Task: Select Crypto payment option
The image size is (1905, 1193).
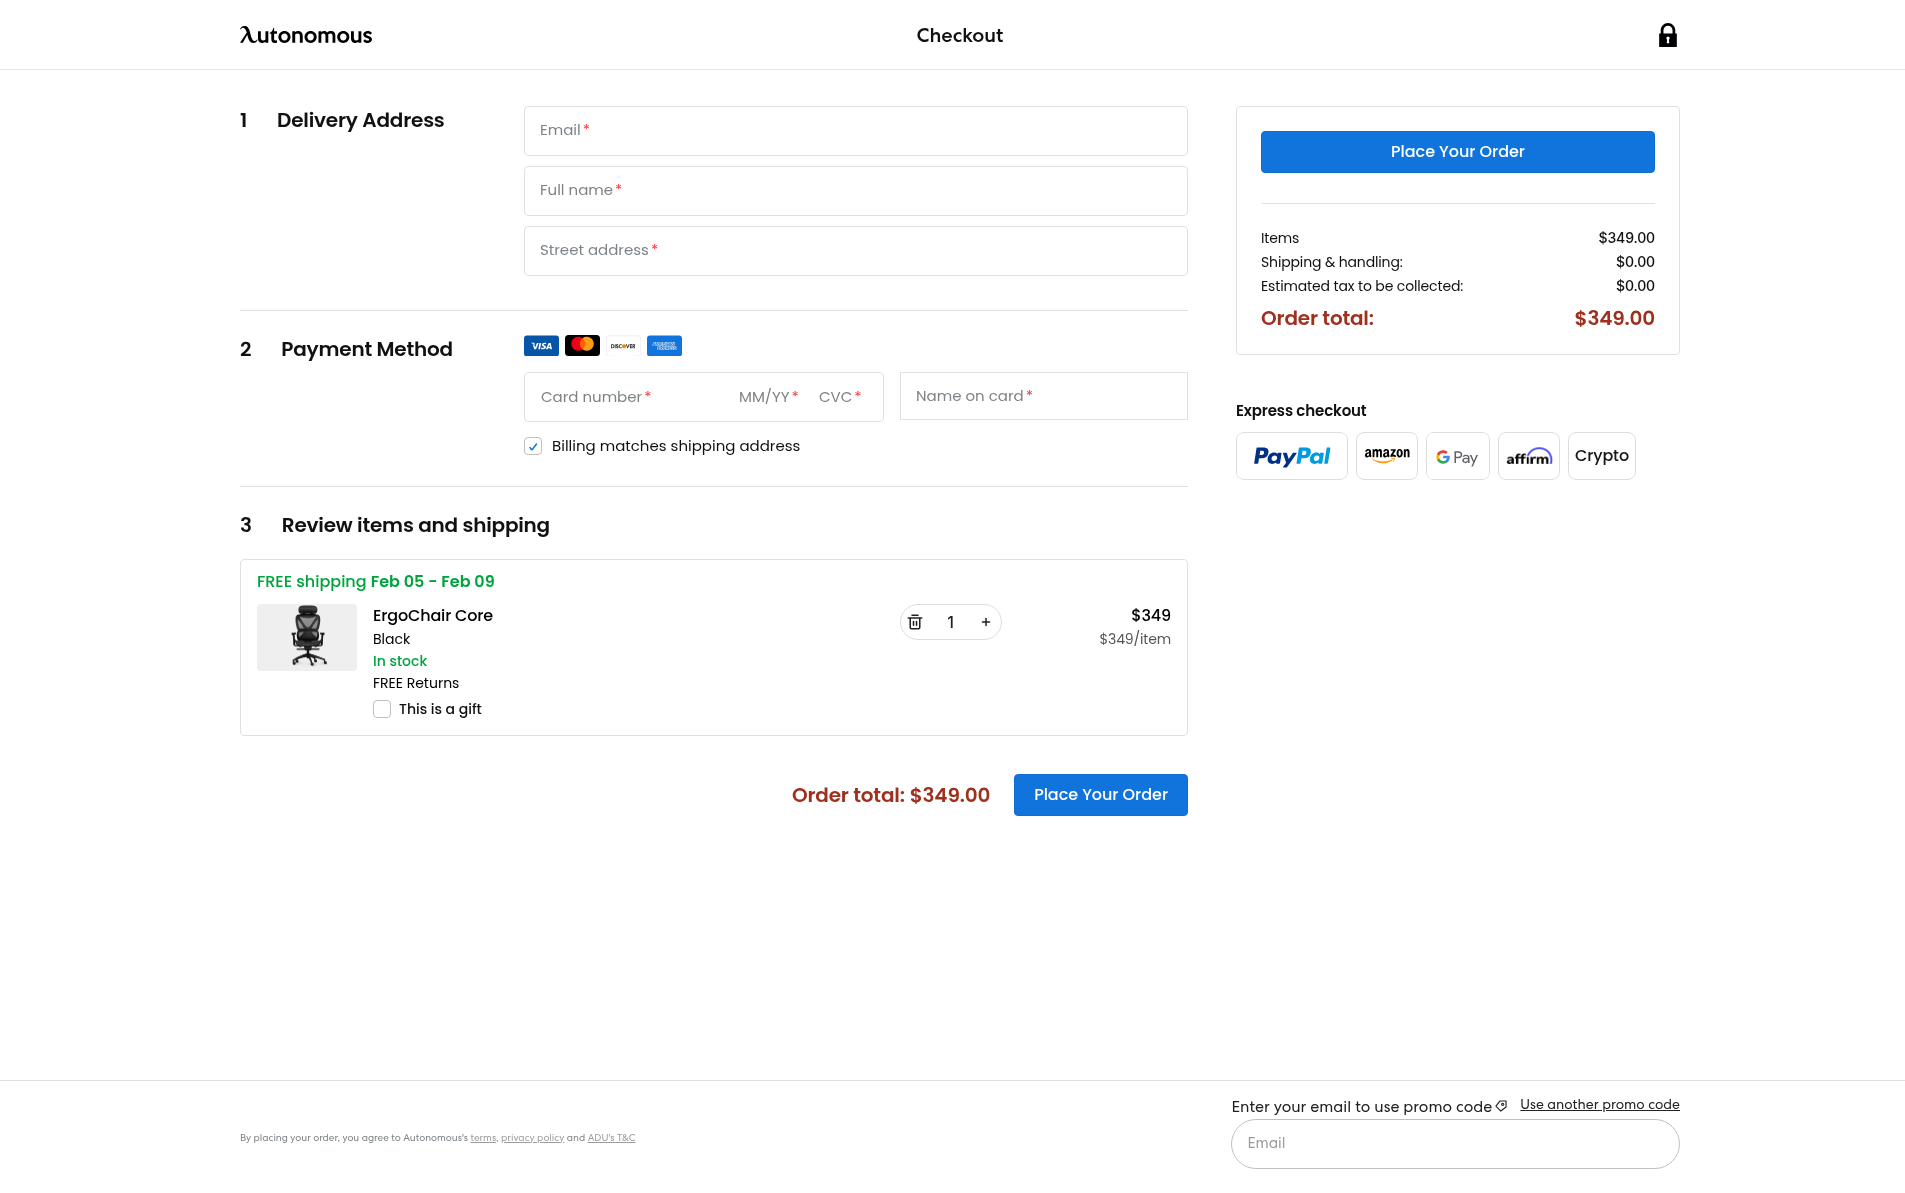Action: coord(1601,456)
